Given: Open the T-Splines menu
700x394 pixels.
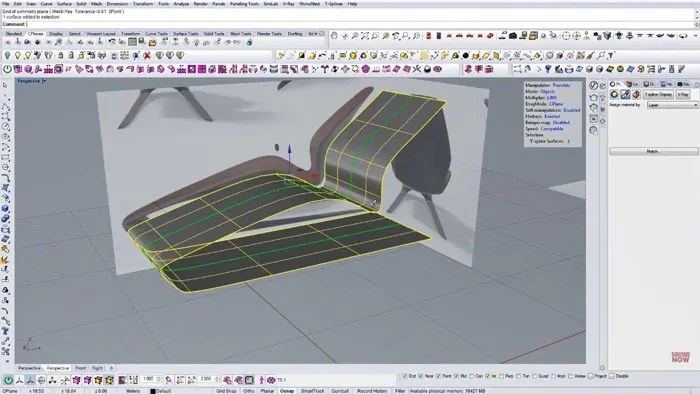Looking at the screenshot, I should (333, 4).
